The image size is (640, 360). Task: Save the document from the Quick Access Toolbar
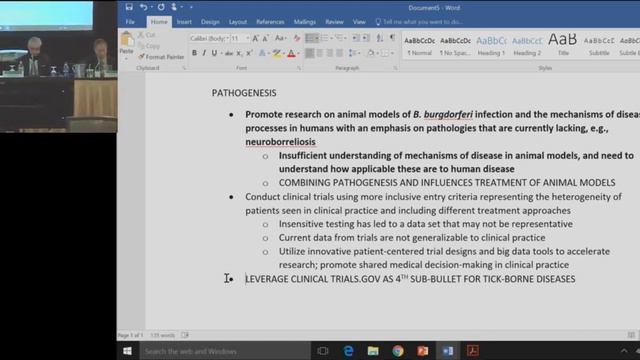[129, 7]
